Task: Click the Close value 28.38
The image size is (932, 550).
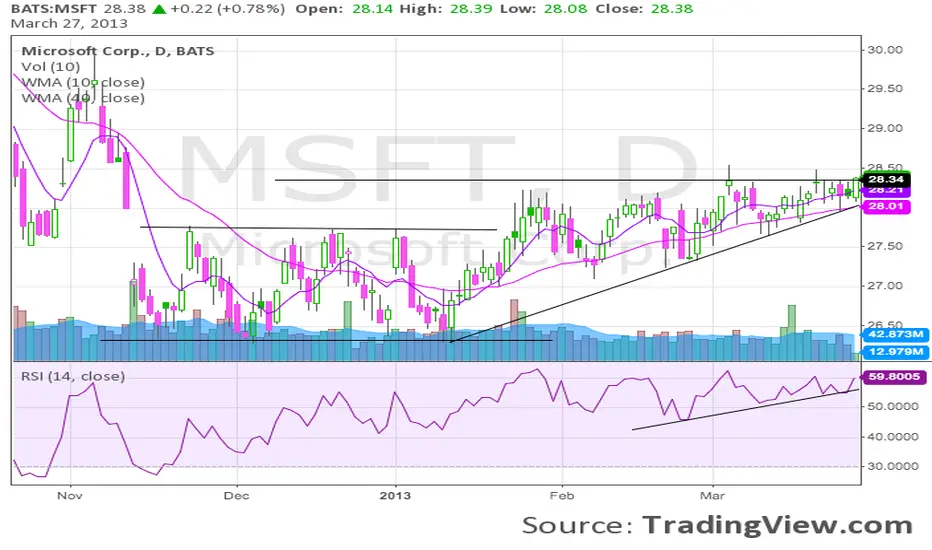Action: coord(671,9)
